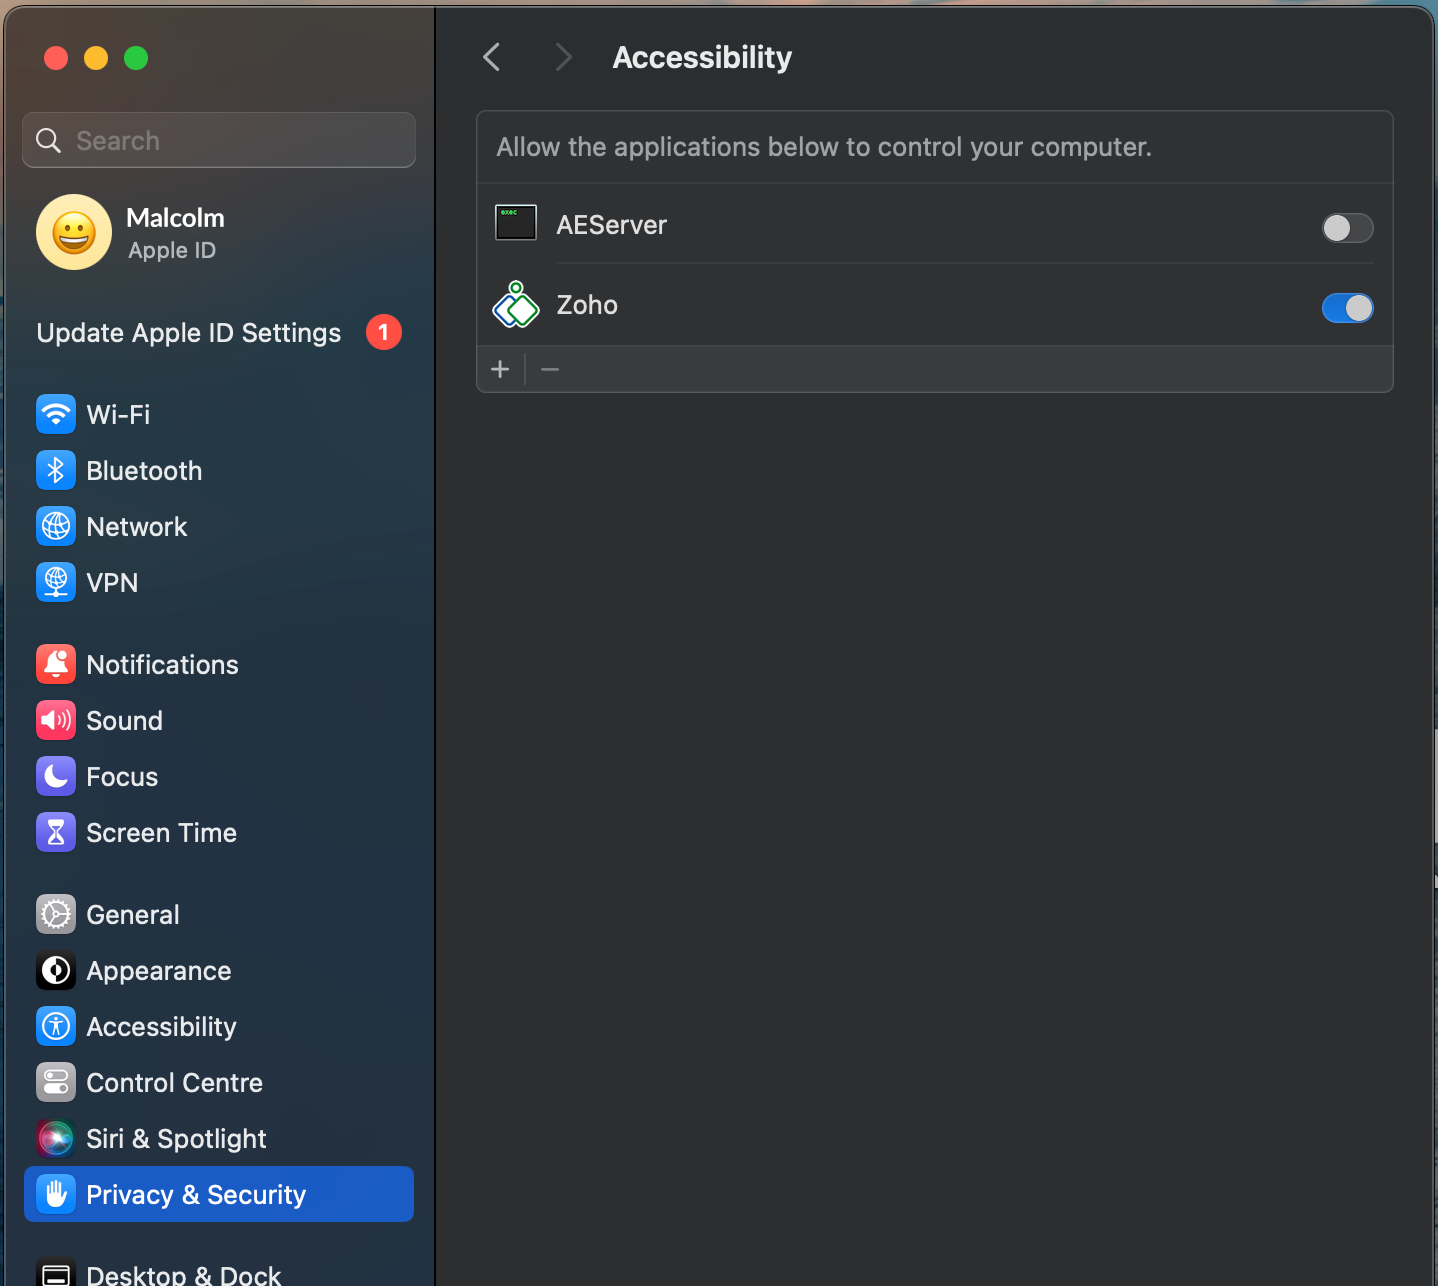This screenshot has width=1438, height=1286.
Task: Open Bluetooth settings icon
Action: tap(56, 470)
